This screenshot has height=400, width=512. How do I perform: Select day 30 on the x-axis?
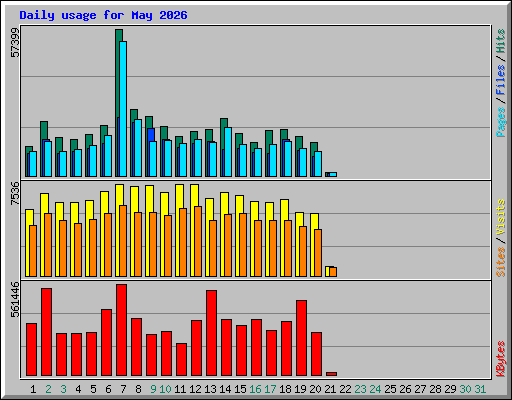click(x=465, y=389)
